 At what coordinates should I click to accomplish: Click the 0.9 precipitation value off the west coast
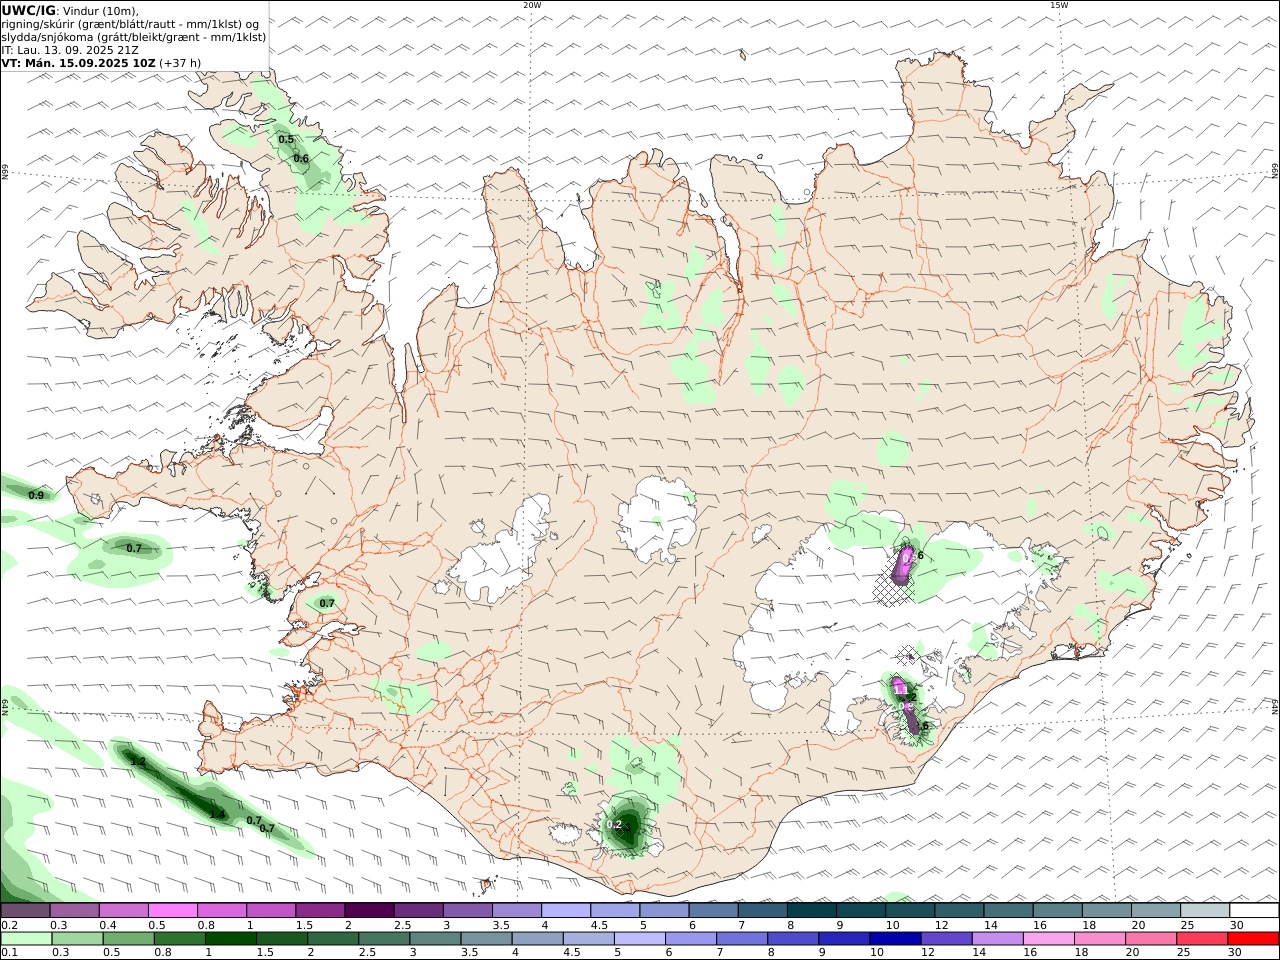coord(36,495)
